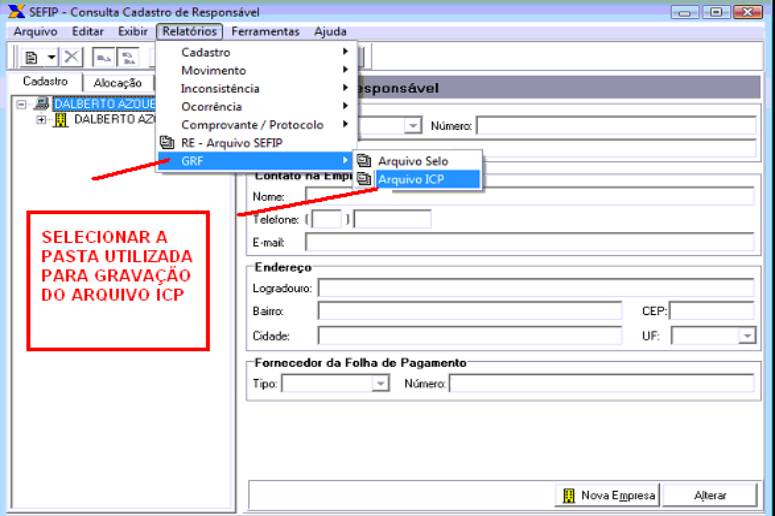Click the Logradouro input field
775x516 pixels.
pyautogui.click(x=536, y=288)
